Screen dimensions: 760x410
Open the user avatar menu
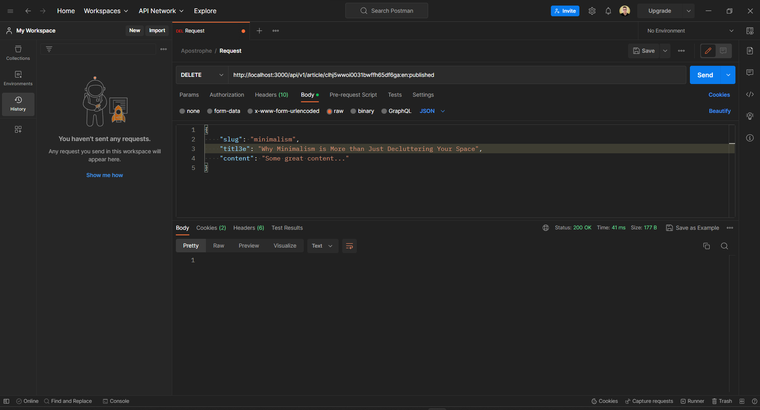(625, 11)
